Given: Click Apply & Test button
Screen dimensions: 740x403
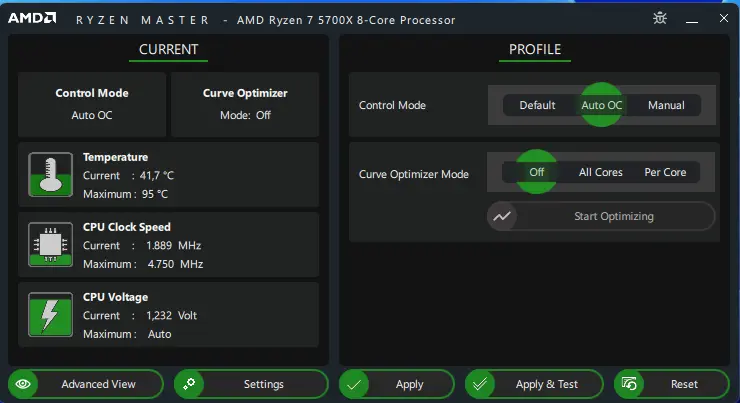Looking at the screenshot, I should point(534,385).
